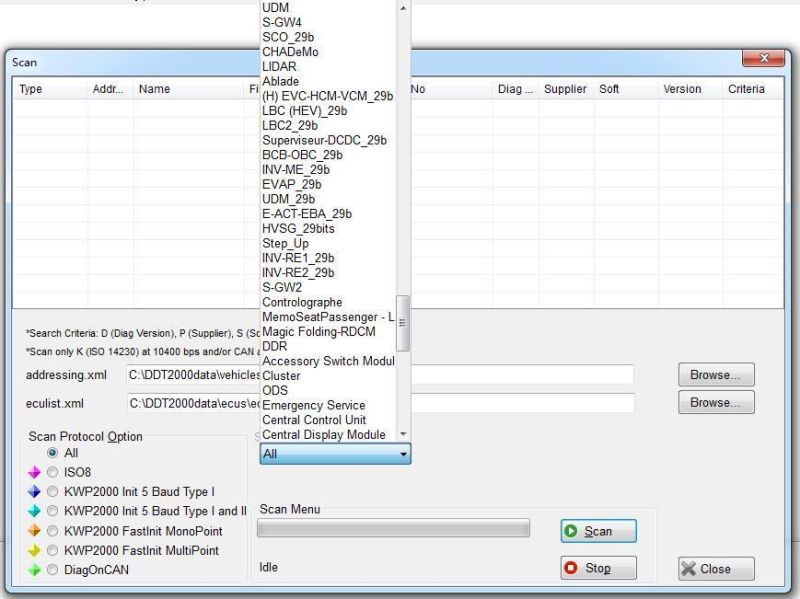
Task: Start scanning with the green Scan button
Action: pos(598,531)
